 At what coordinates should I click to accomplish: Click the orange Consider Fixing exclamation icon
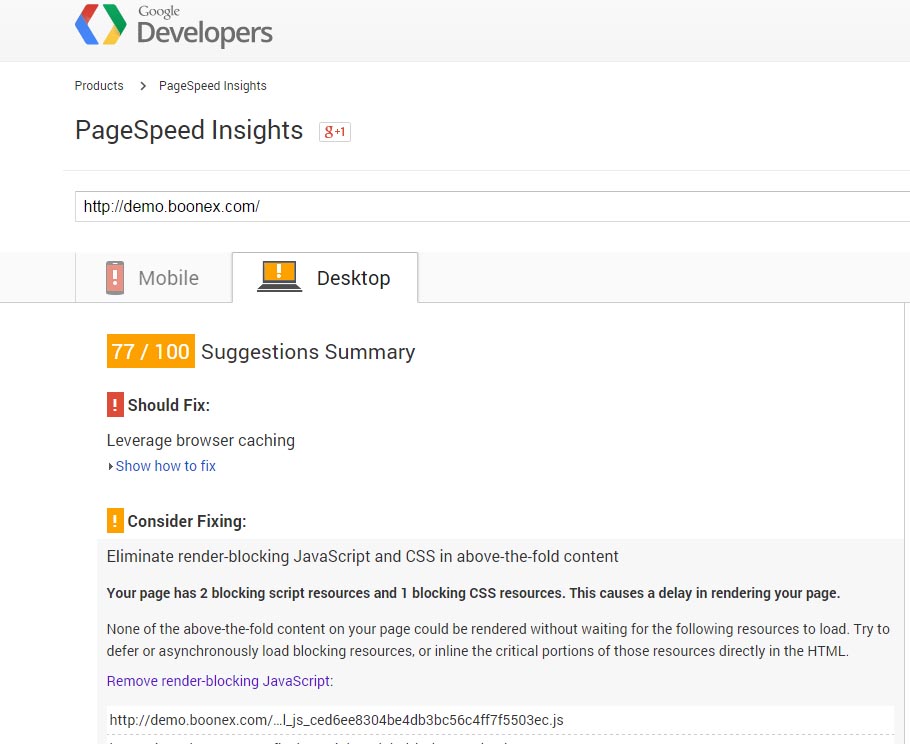(x=115, y=521)
